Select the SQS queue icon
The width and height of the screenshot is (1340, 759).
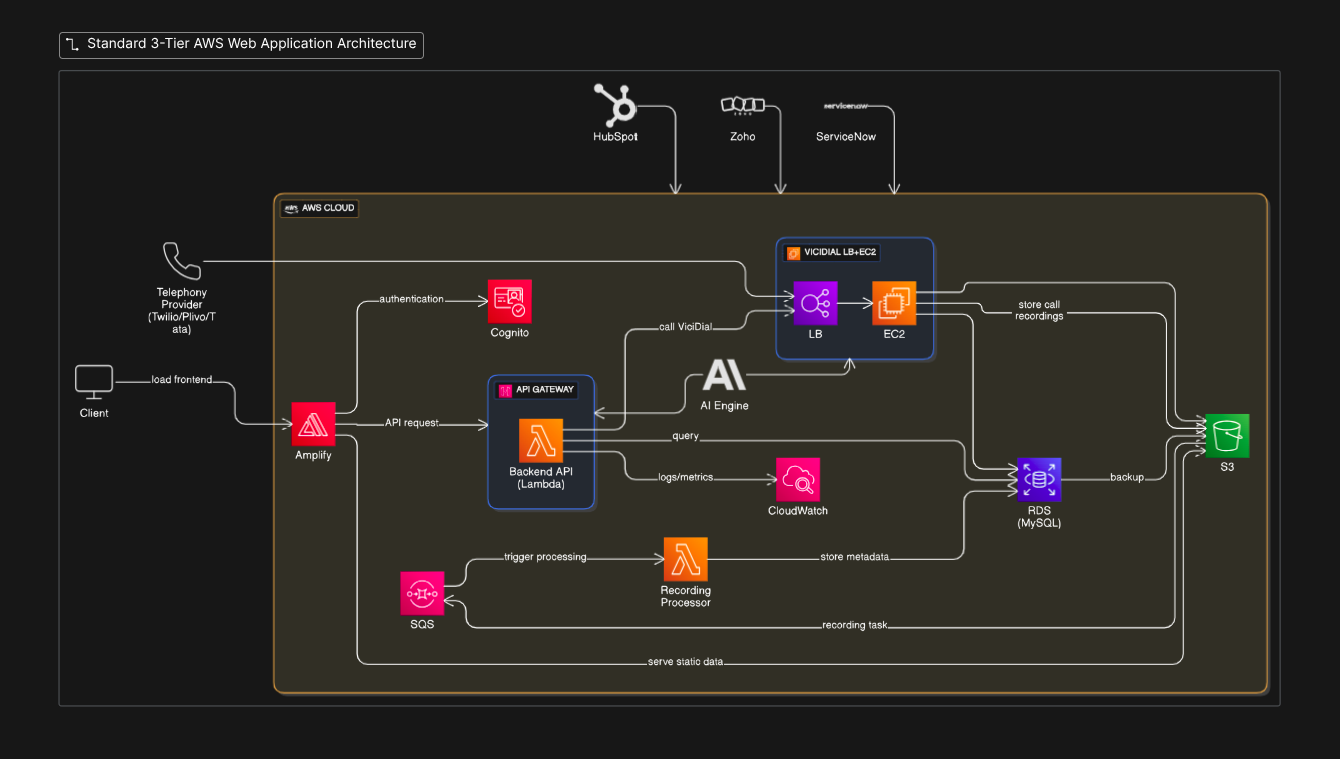421,593
